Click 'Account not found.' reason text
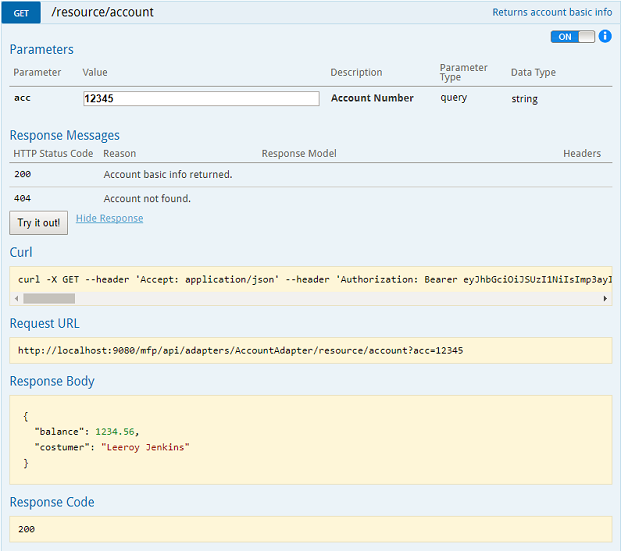 [x=147, y=198]
